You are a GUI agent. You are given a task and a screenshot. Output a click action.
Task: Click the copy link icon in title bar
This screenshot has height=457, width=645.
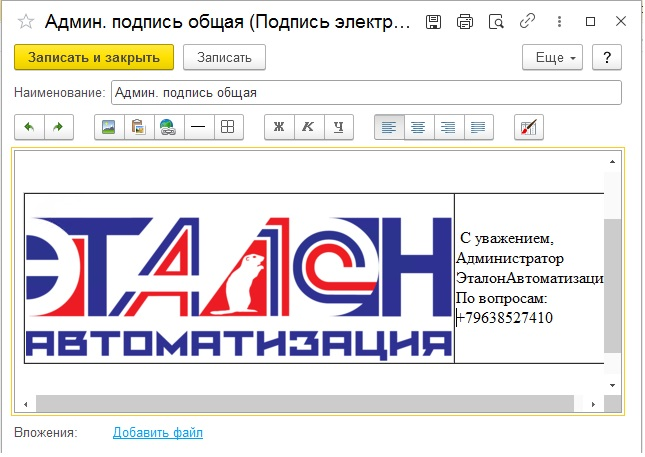(526, 21)
